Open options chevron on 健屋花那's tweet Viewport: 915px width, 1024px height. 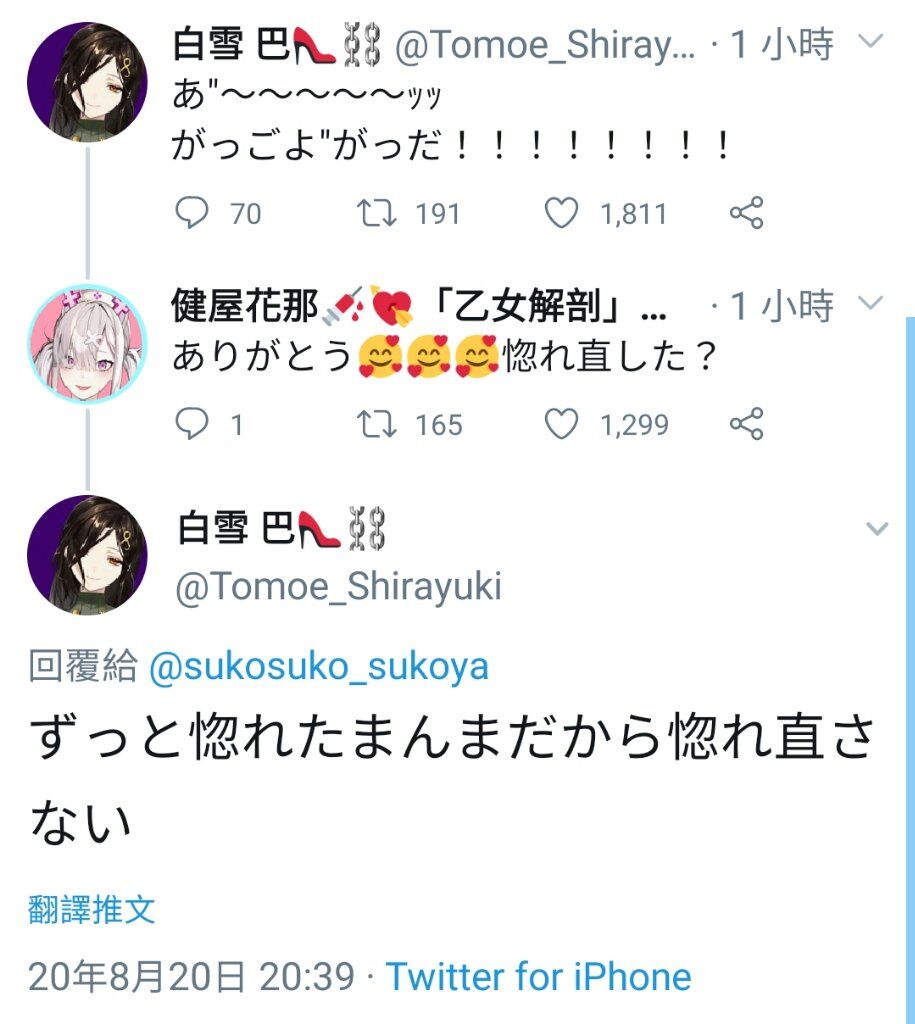pyautogui.click(x=871, y=302)
